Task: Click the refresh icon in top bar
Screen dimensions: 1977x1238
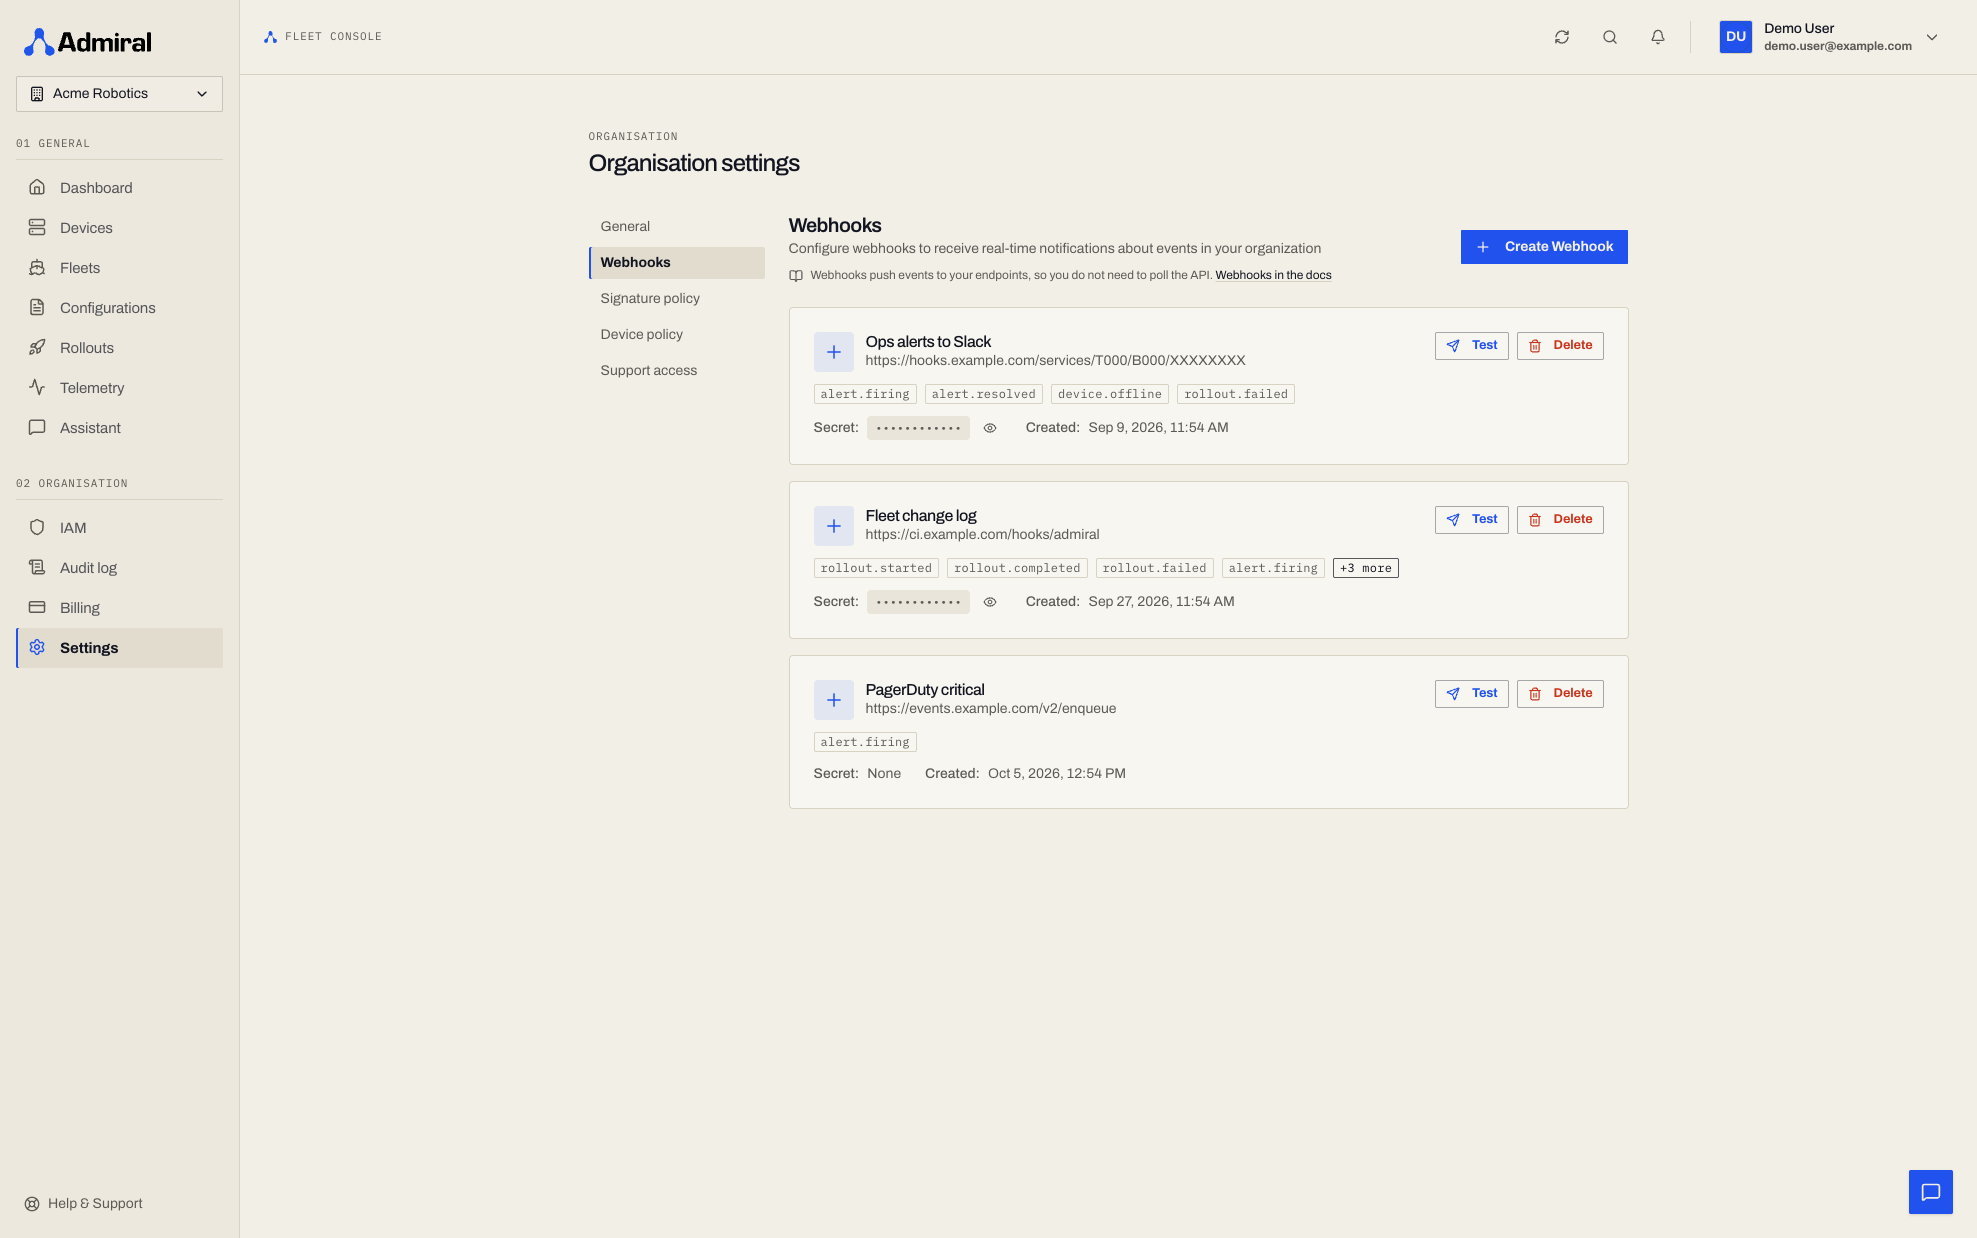Action: (x=1561, y=37)
